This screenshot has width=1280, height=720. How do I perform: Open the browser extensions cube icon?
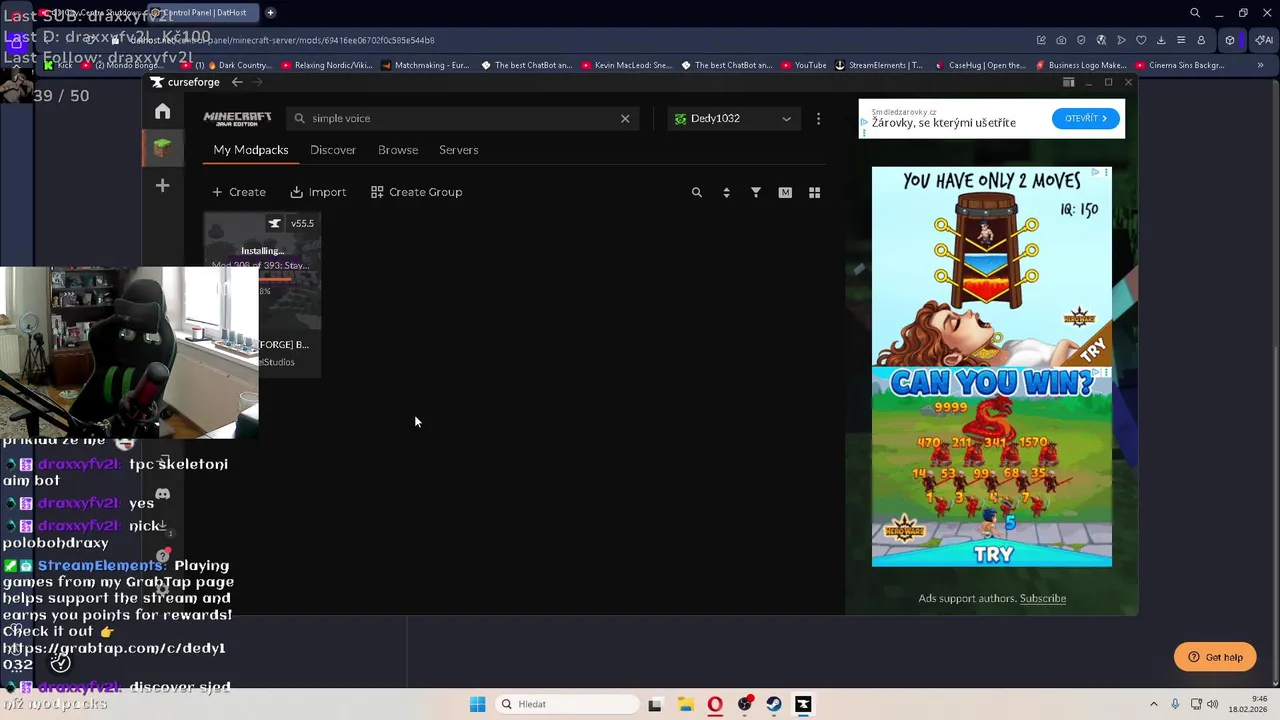pyautogui.click(x=1230, y=40)
